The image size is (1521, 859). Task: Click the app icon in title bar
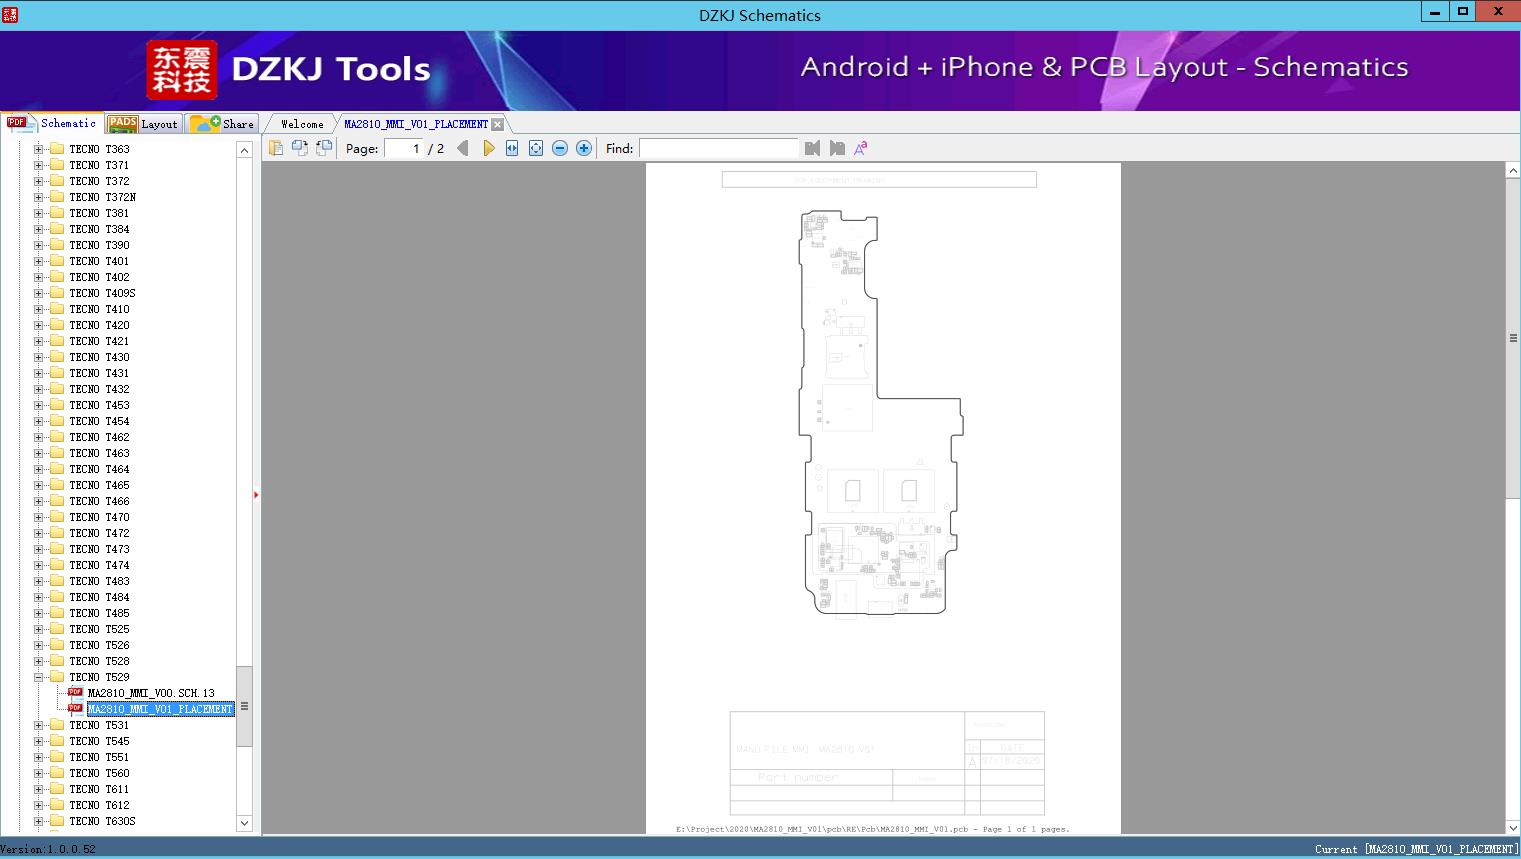click(x=10, y=14)
